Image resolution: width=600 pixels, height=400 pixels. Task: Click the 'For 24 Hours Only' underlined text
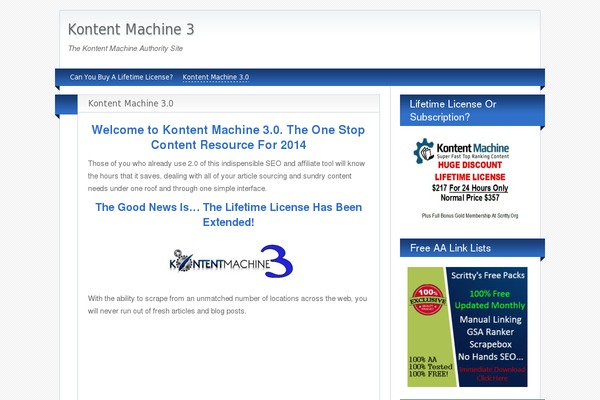coord(478,188)
